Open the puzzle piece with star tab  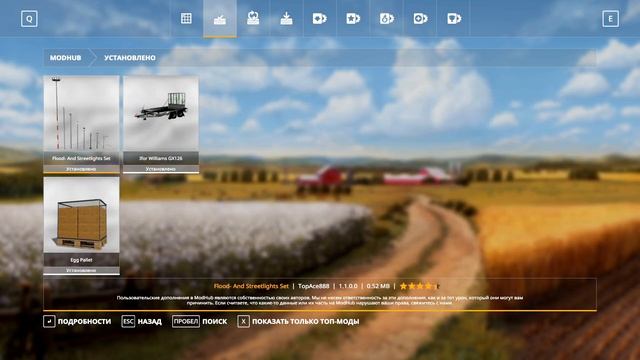coord(353,18)
